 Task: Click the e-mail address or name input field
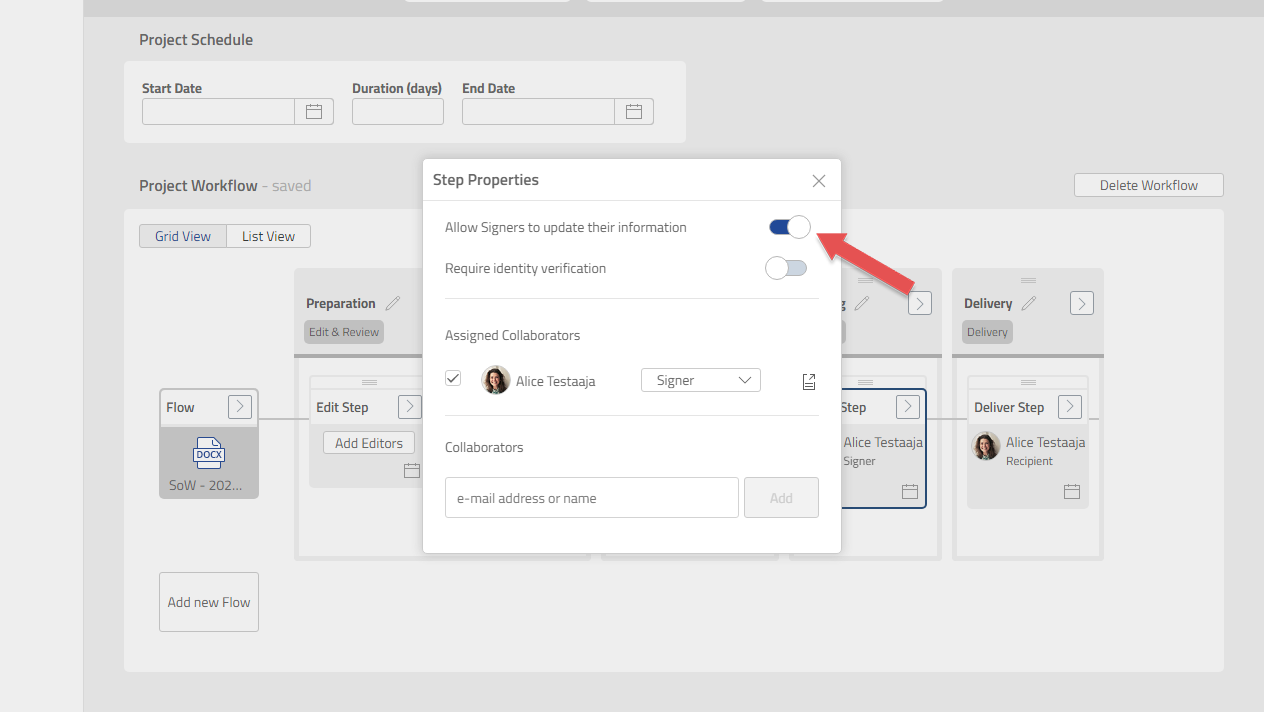coord(591,497)
